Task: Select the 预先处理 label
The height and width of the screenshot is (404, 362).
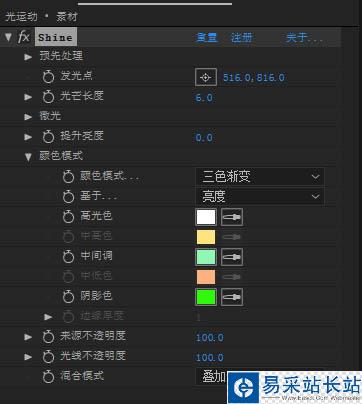Action: click(x=61, y=56)
